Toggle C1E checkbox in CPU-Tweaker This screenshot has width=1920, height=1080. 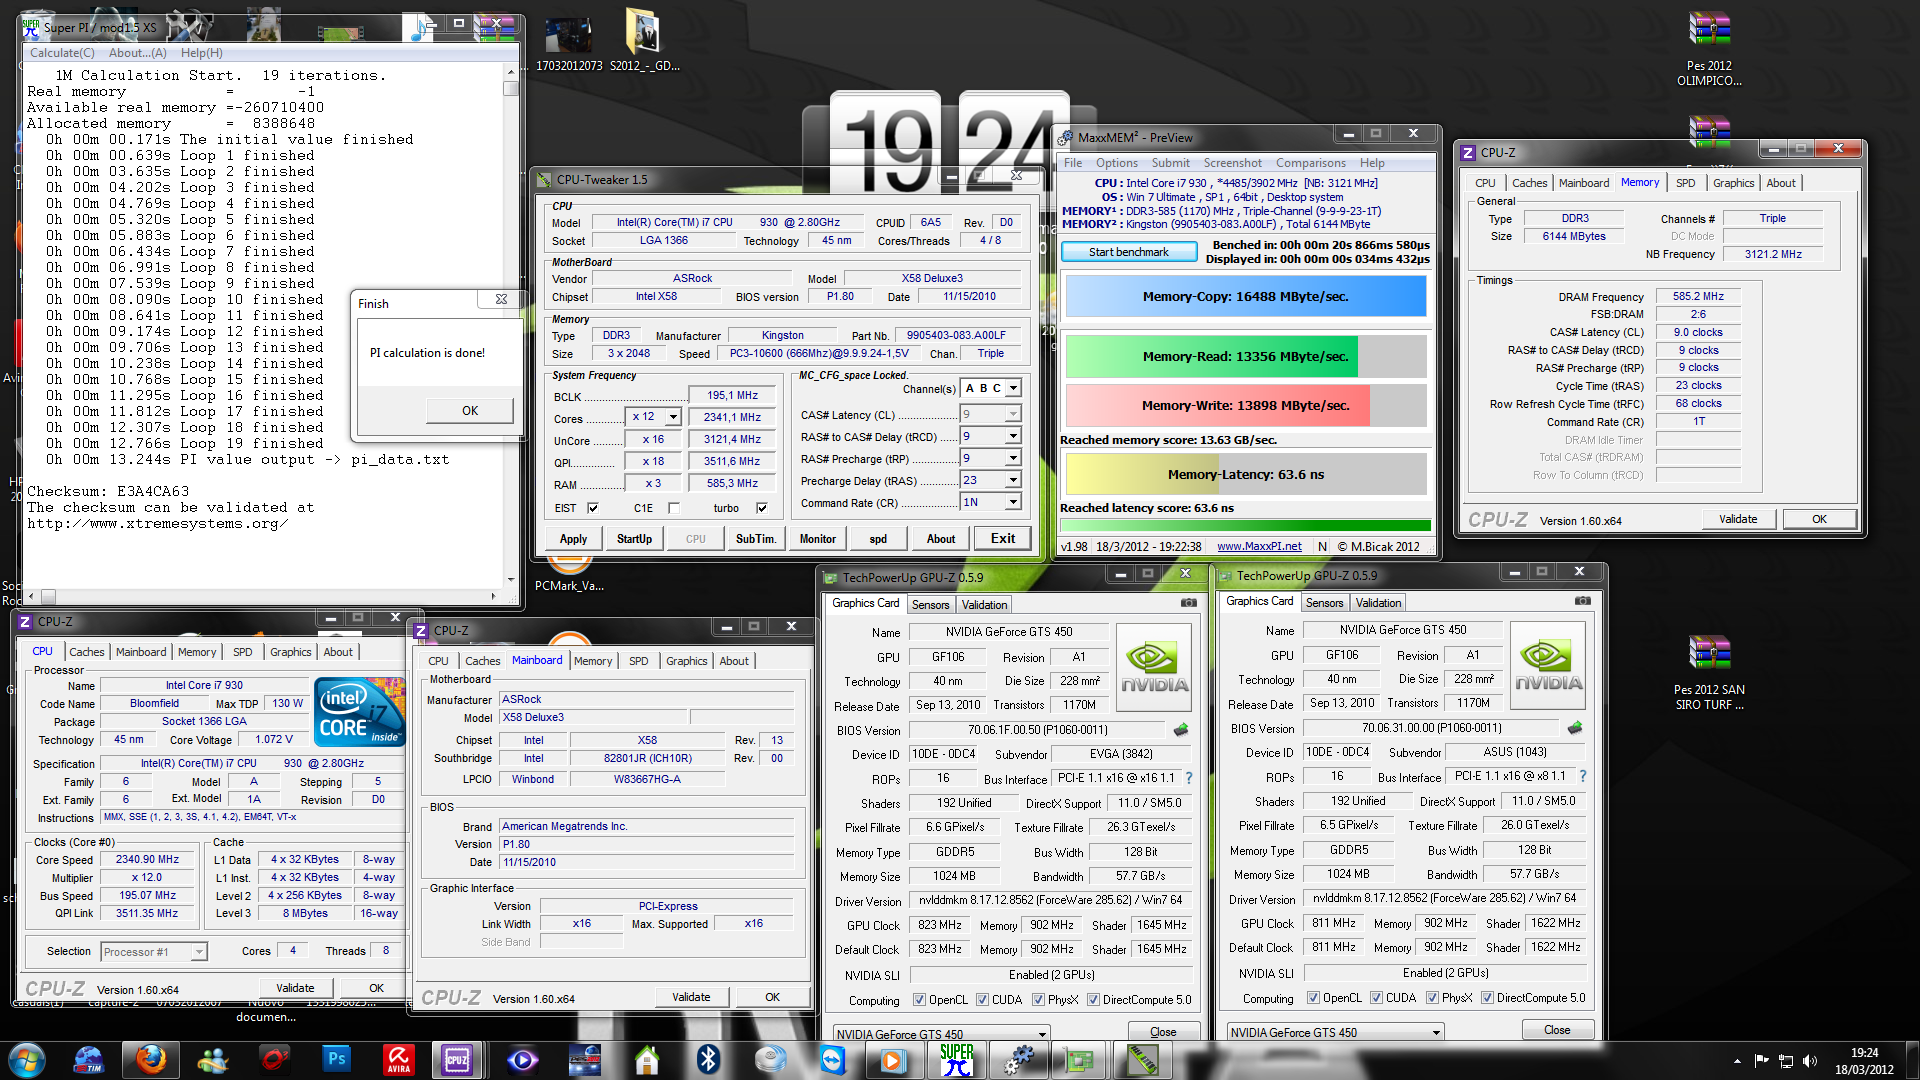pos(674,508)
